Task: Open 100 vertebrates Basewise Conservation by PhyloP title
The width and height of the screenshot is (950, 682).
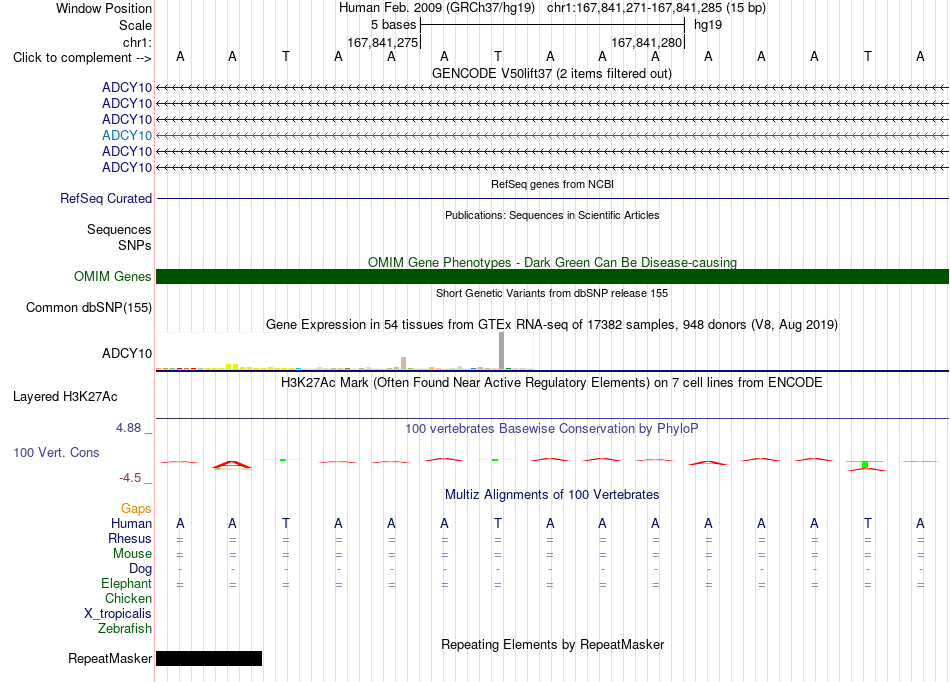Action: [x=552, y=429]
